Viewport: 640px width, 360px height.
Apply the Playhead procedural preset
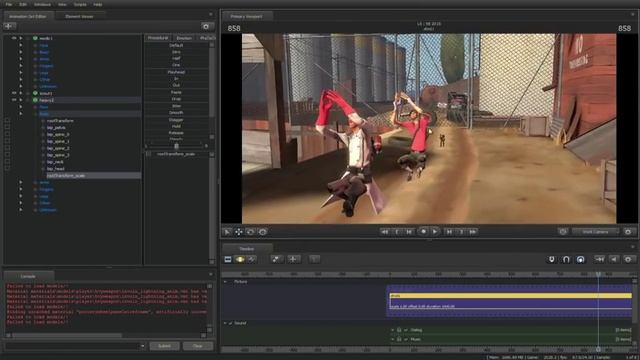(x=176, y=72)
